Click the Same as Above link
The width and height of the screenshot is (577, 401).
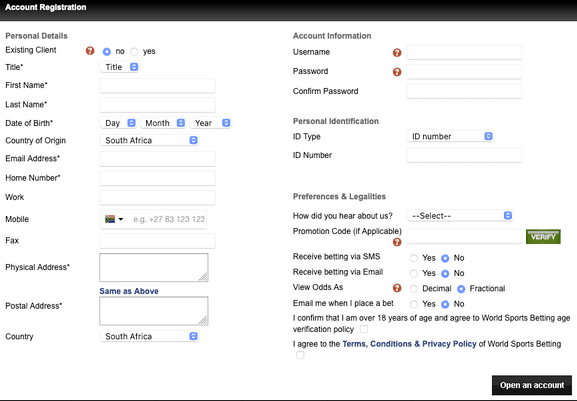129,291
